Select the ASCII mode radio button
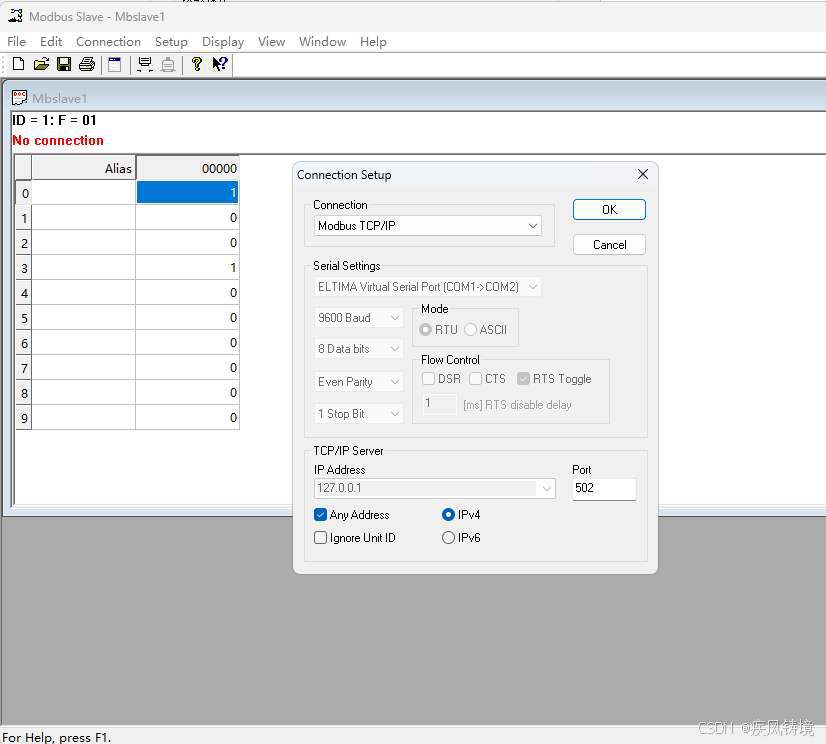Viewport: 826px width, 744px height. coord(470,329)
